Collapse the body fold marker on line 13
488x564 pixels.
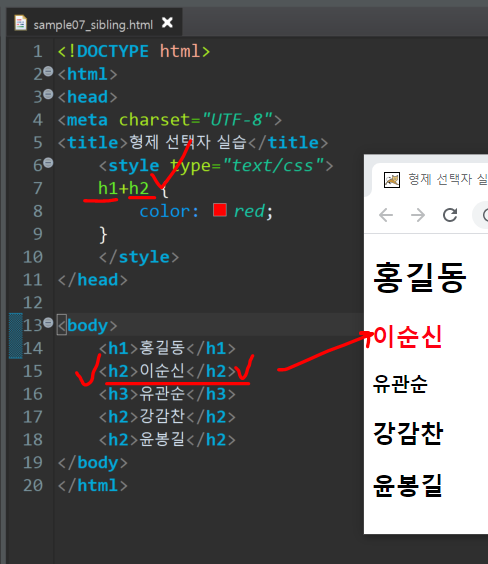point(48,322)
